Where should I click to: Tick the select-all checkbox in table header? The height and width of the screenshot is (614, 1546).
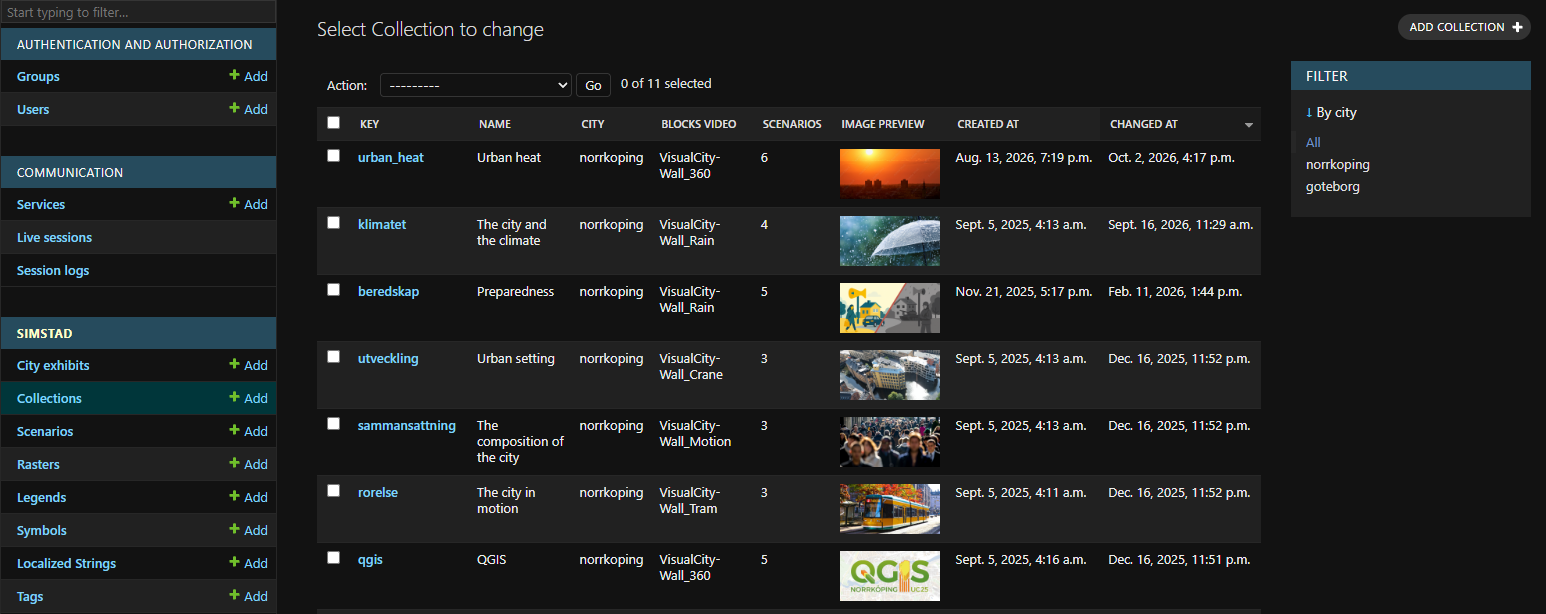[334, 123]
